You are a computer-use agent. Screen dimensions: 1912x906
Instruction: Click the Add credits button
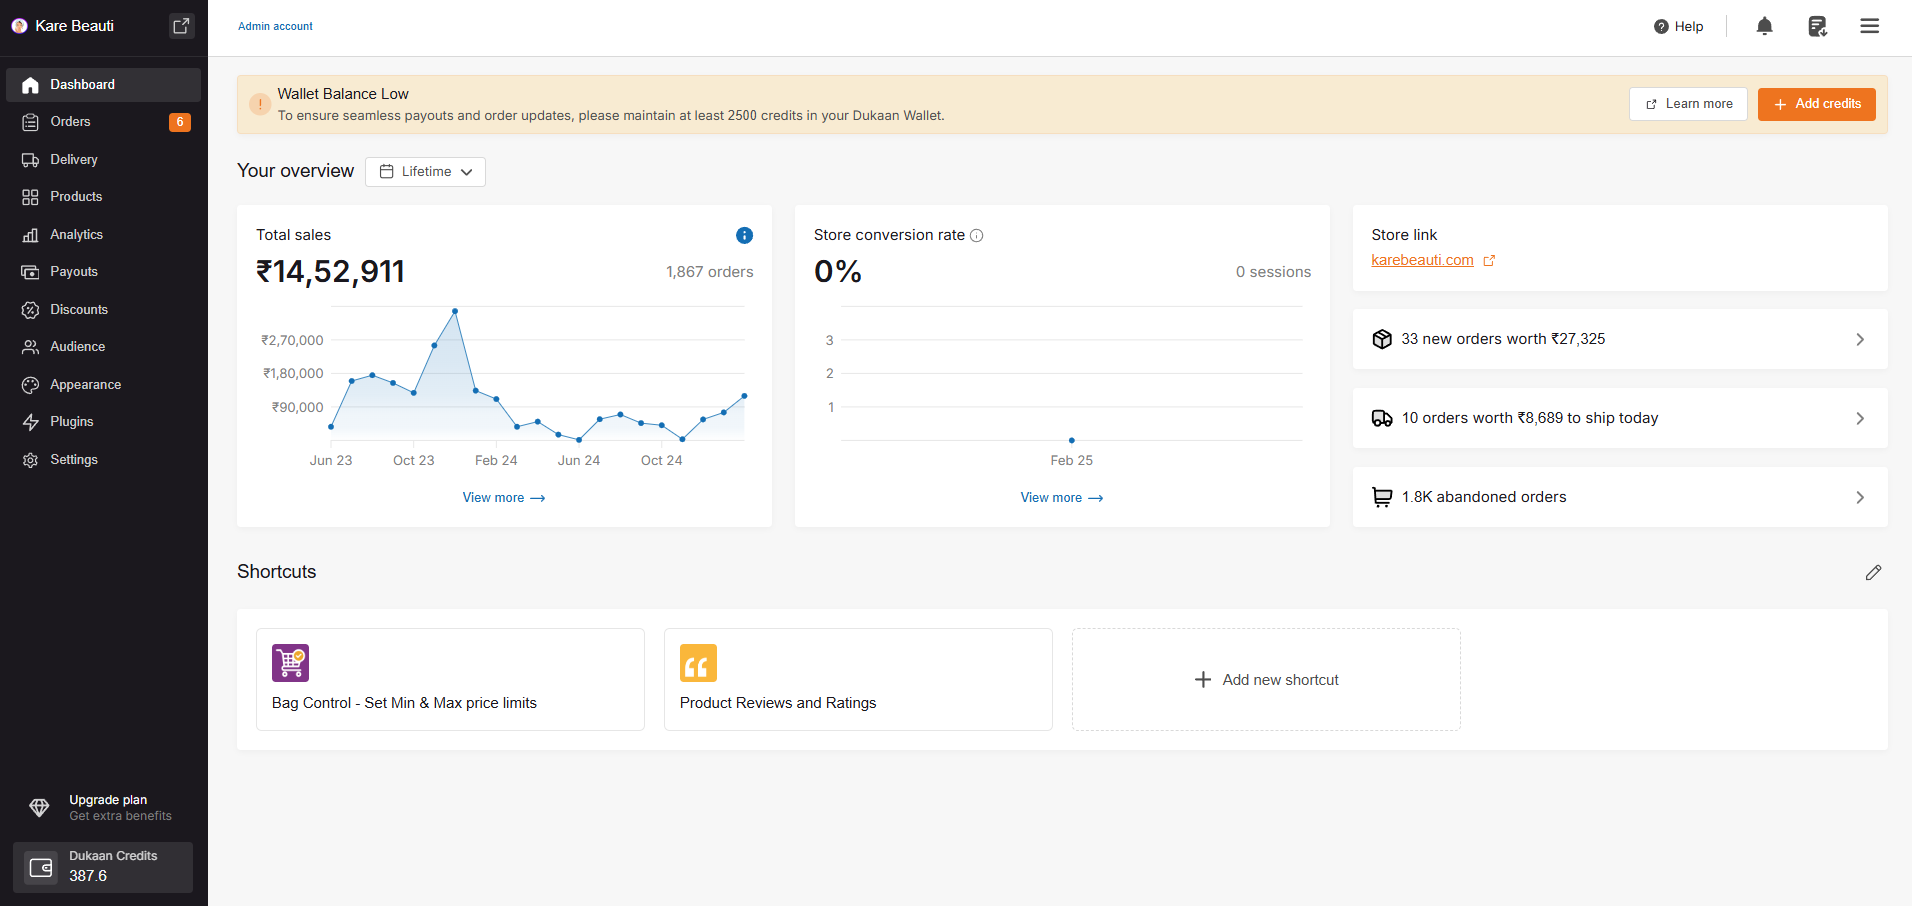pos(1816,104)
